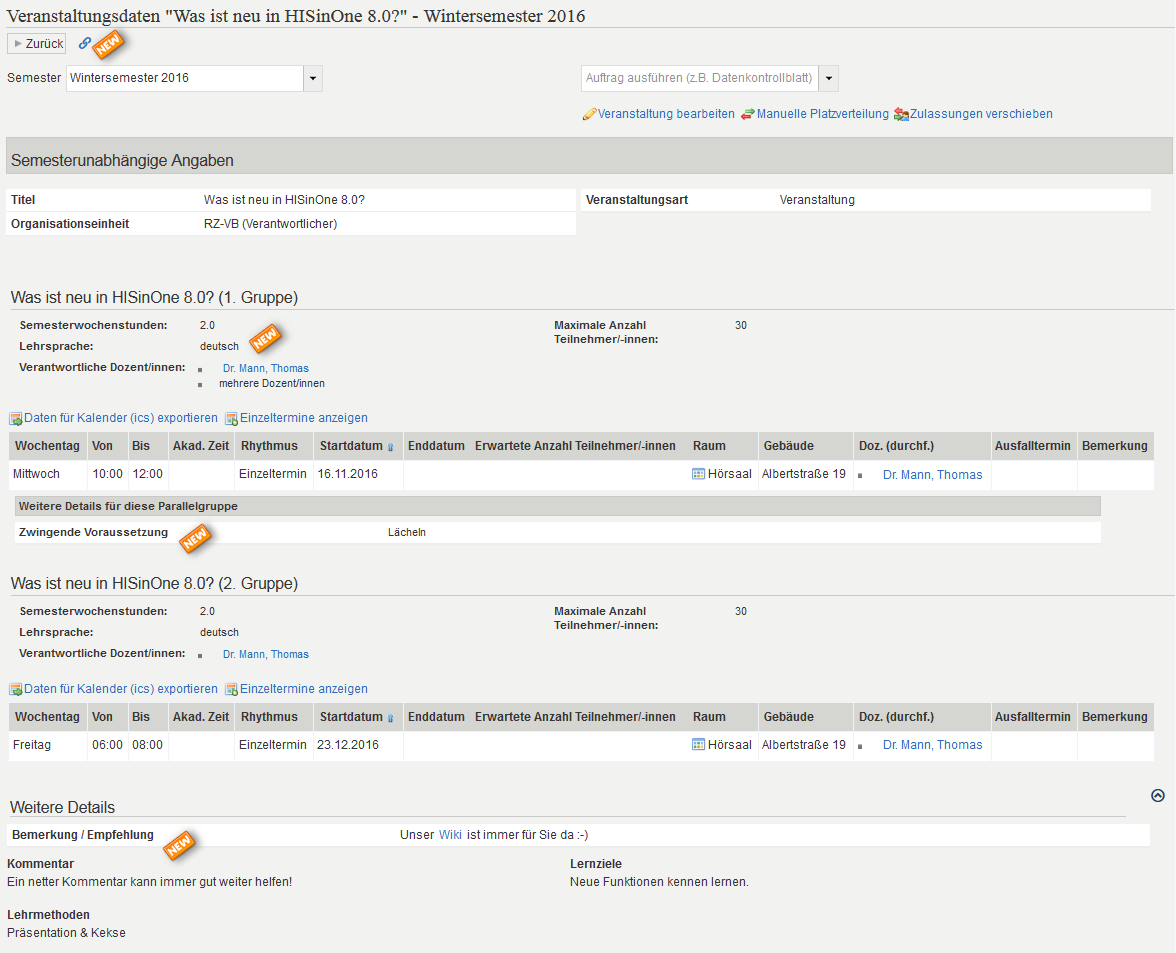1176x953 pixels.
Task: Click the Was ist neu in HISinOne 8.0? (2. Gruppe) heading
Action: click(x=154, y=583)
